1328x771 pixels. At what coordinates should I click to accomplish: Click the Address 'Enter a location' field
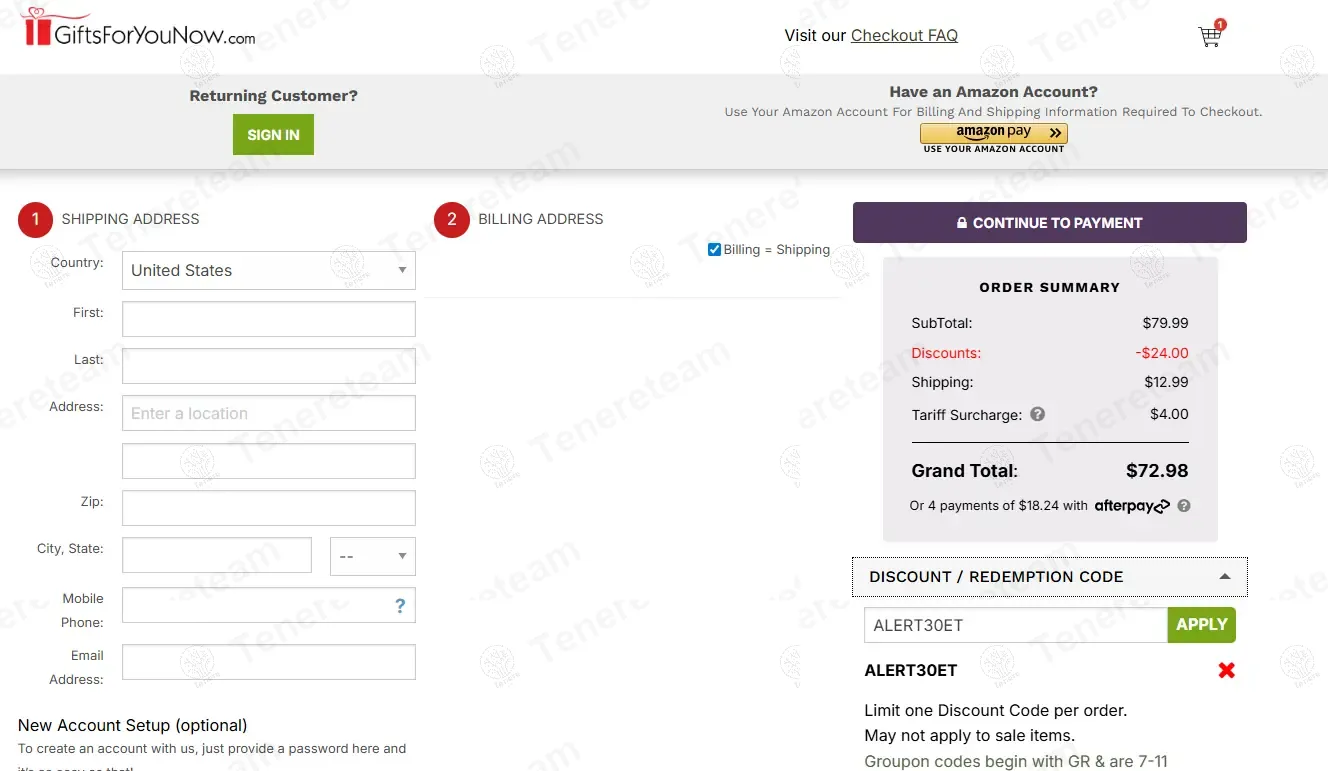(x=269, y=413)
